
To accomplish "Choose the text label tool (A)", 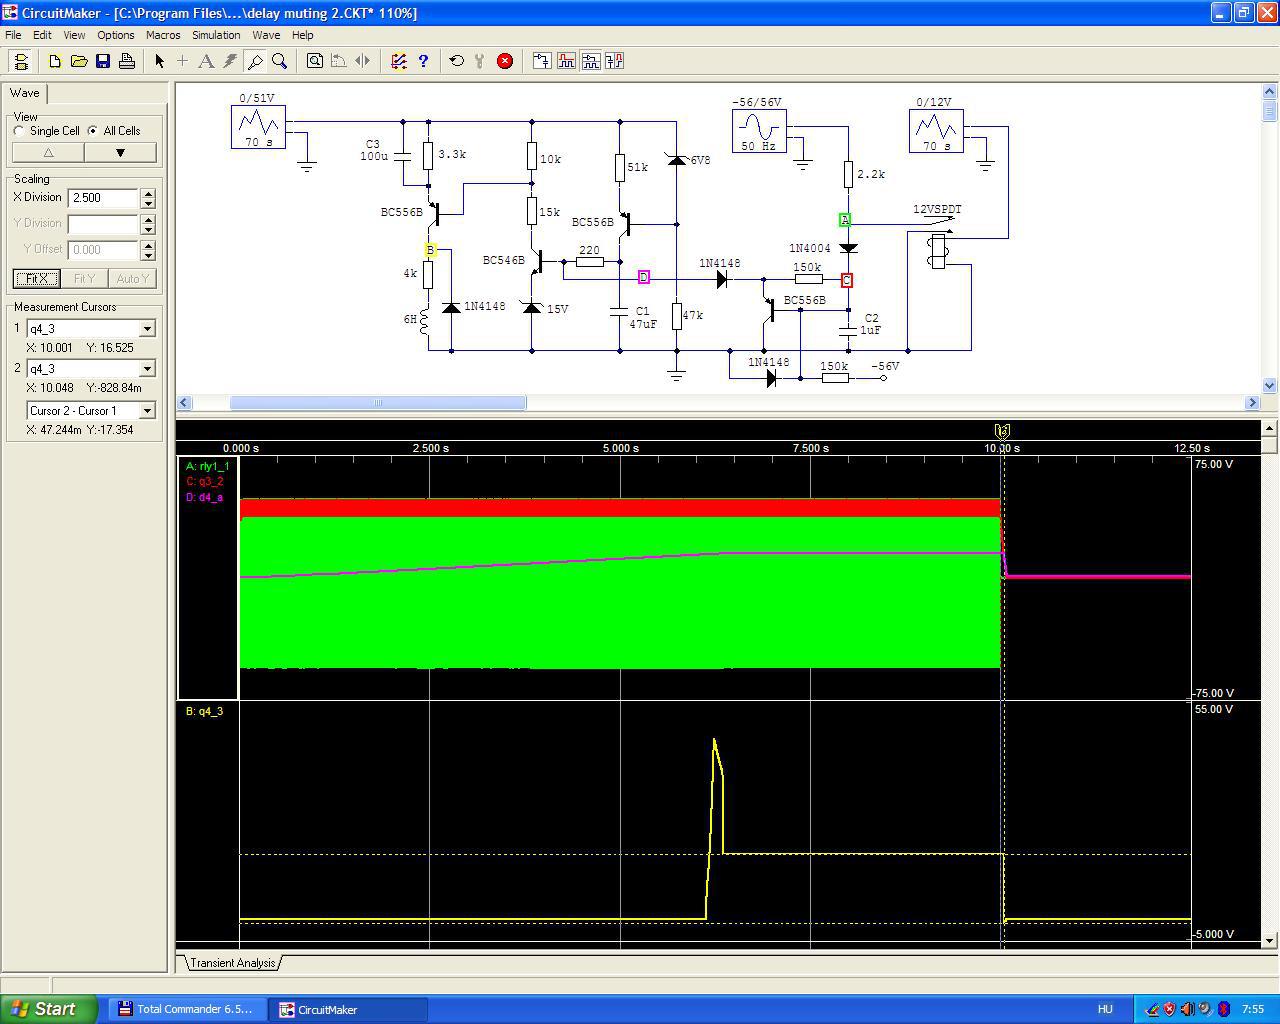I will [206, 61].
